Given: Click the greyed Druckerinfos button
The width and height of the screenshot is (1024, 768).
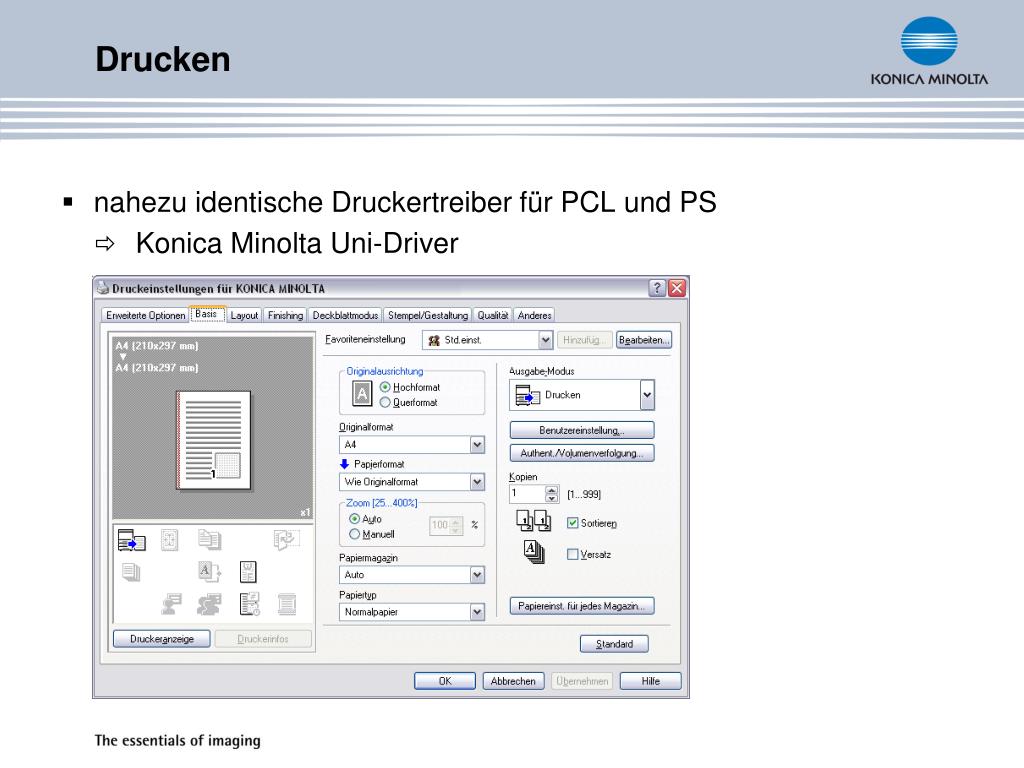Looking at the screenshot, I should 263,639.
